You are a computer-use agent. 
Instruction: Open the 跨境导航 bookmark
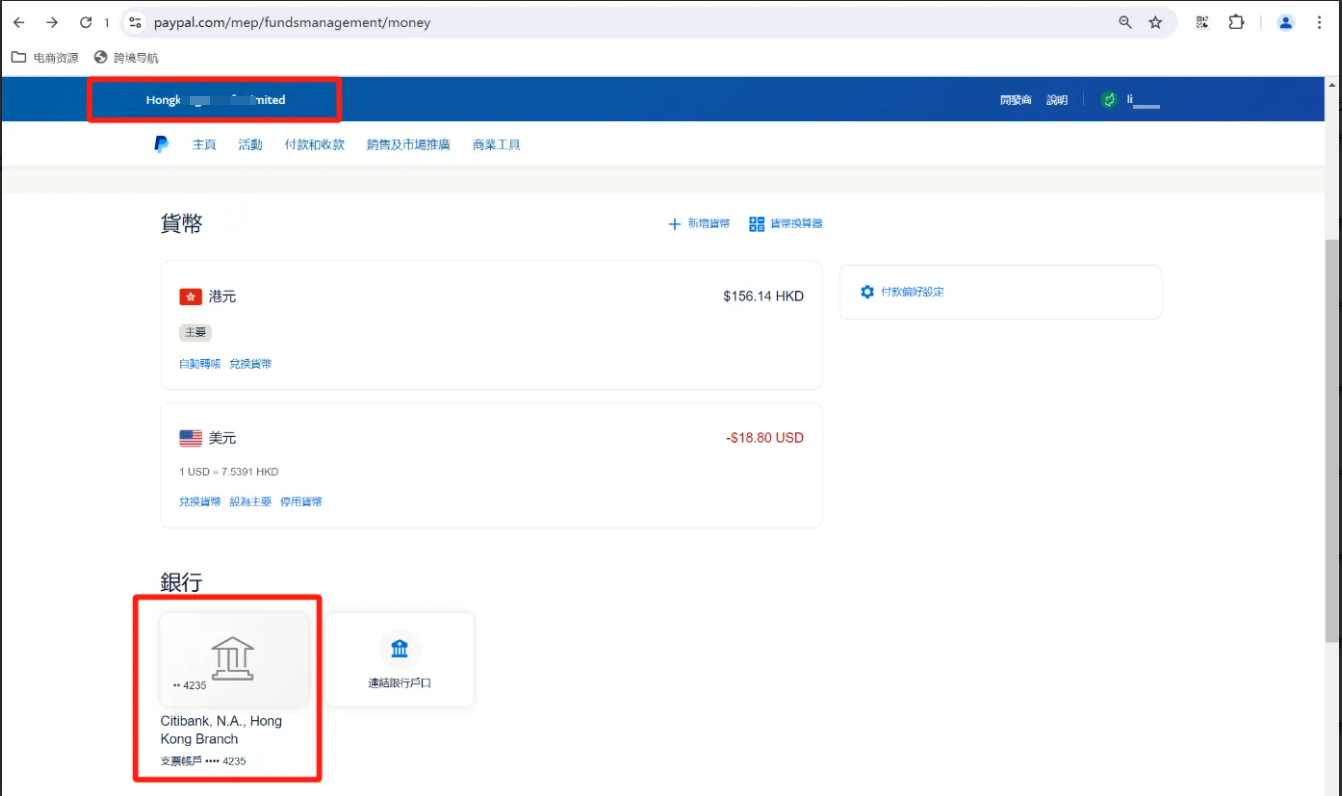126,58
